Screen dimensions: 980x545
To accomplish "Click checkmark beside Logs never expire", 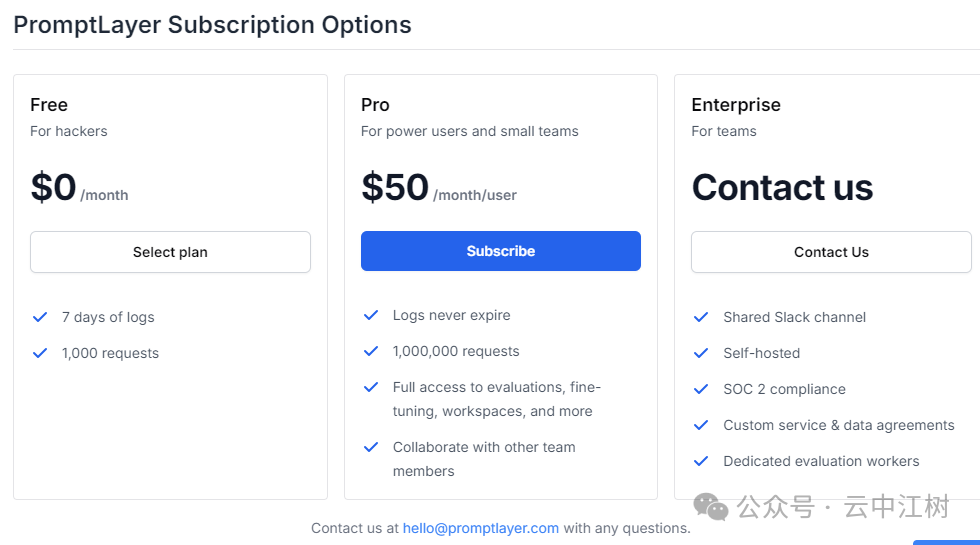I will click(371, 315).
